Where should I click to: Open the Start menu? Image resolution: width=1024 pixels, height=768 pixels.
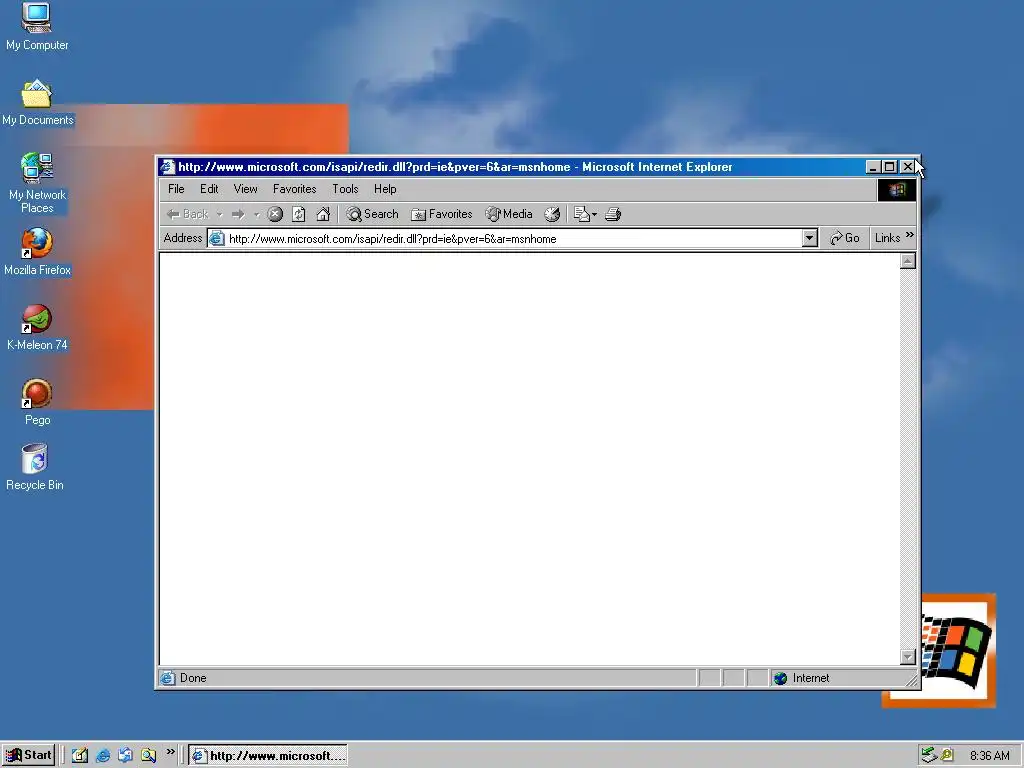pyautogui.click(x=28, y=756)
